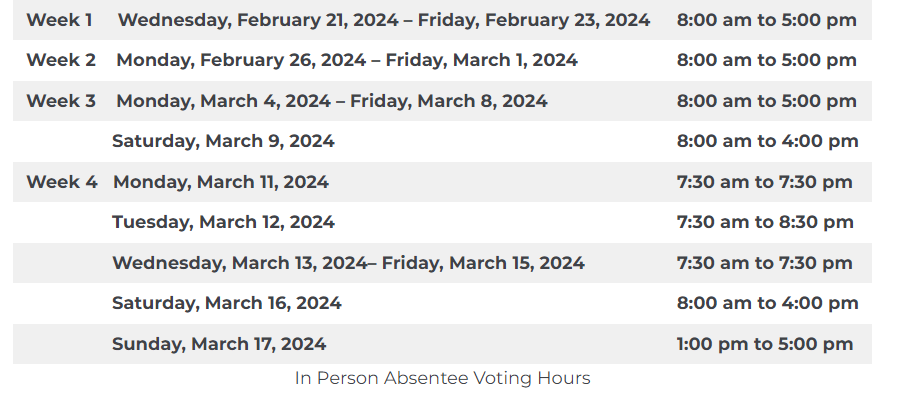
Task: Select Monday, February 26 – March 1 dates
Action: pyautogui.click(x=347, y=61)
